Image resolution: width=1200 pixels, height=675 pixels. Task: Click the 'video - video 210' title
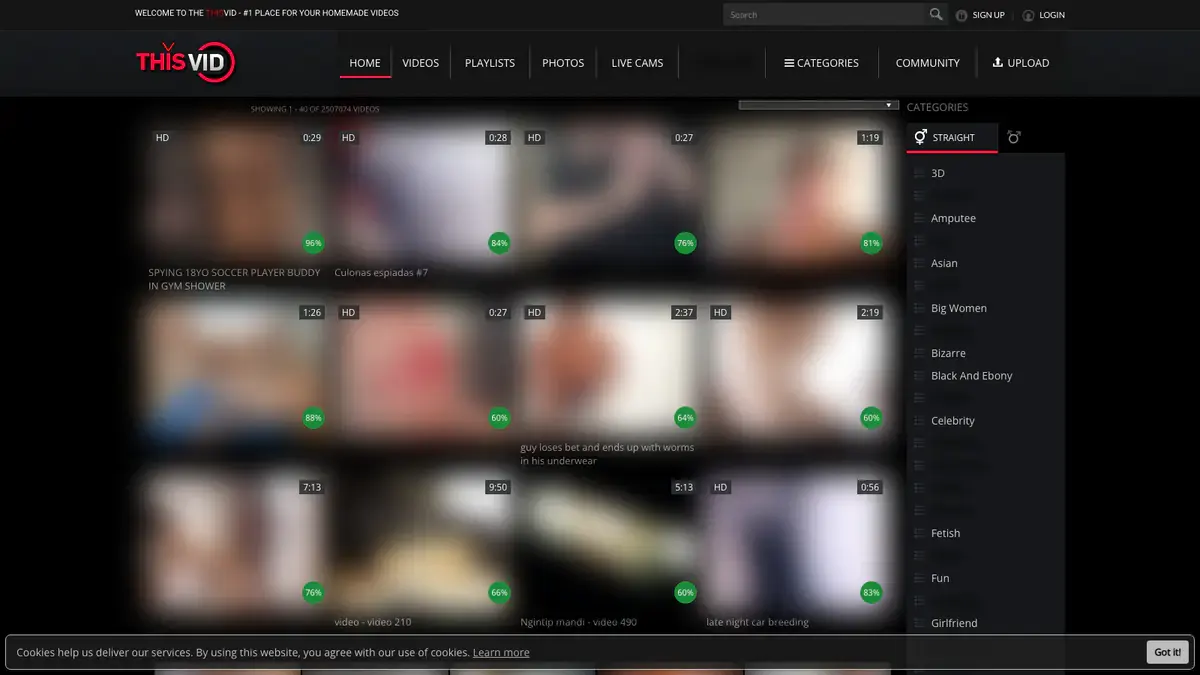pos(373,622)
